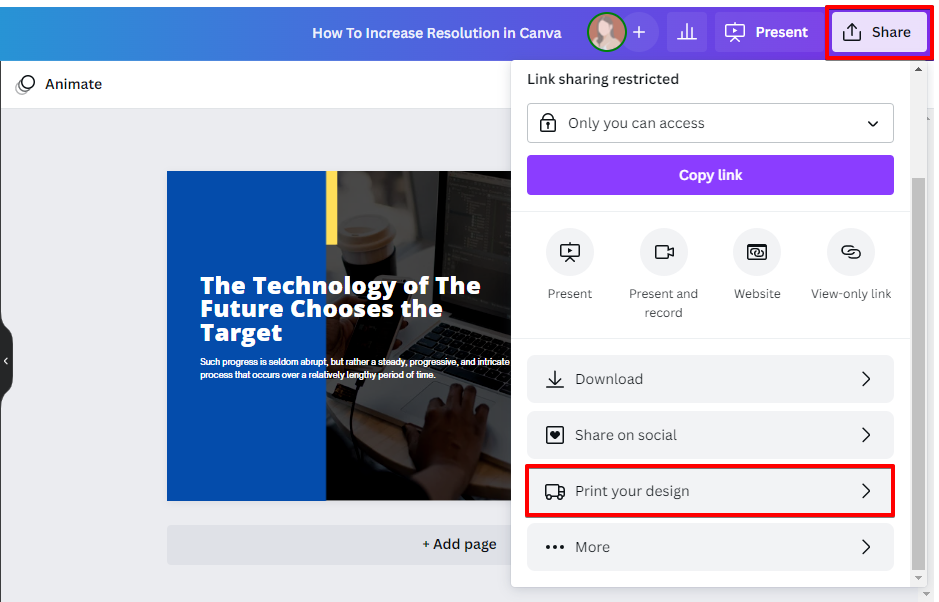Open the More options menu item
This screenshot has height=602, width=939.
(710, 547)
